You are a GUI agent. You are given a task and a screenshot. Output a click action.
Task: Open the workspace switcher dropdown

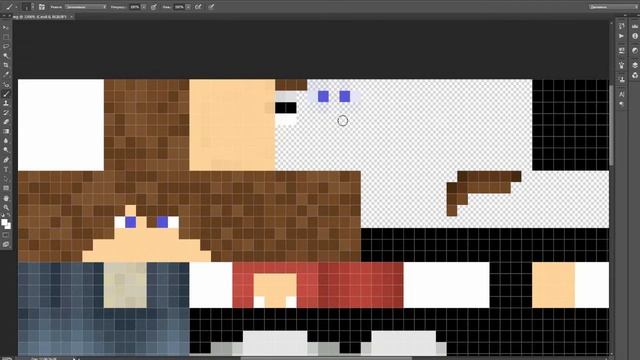tap(613, 7)
